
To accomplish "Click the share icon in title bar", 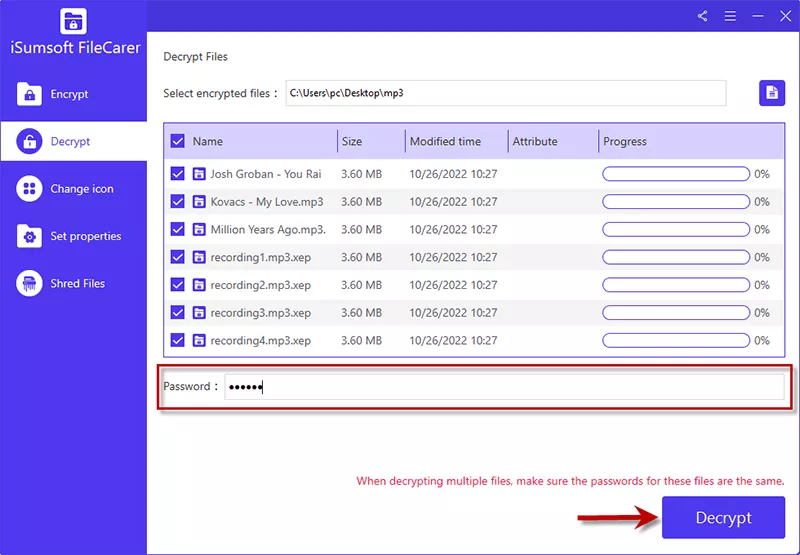I will pos(703,16).
